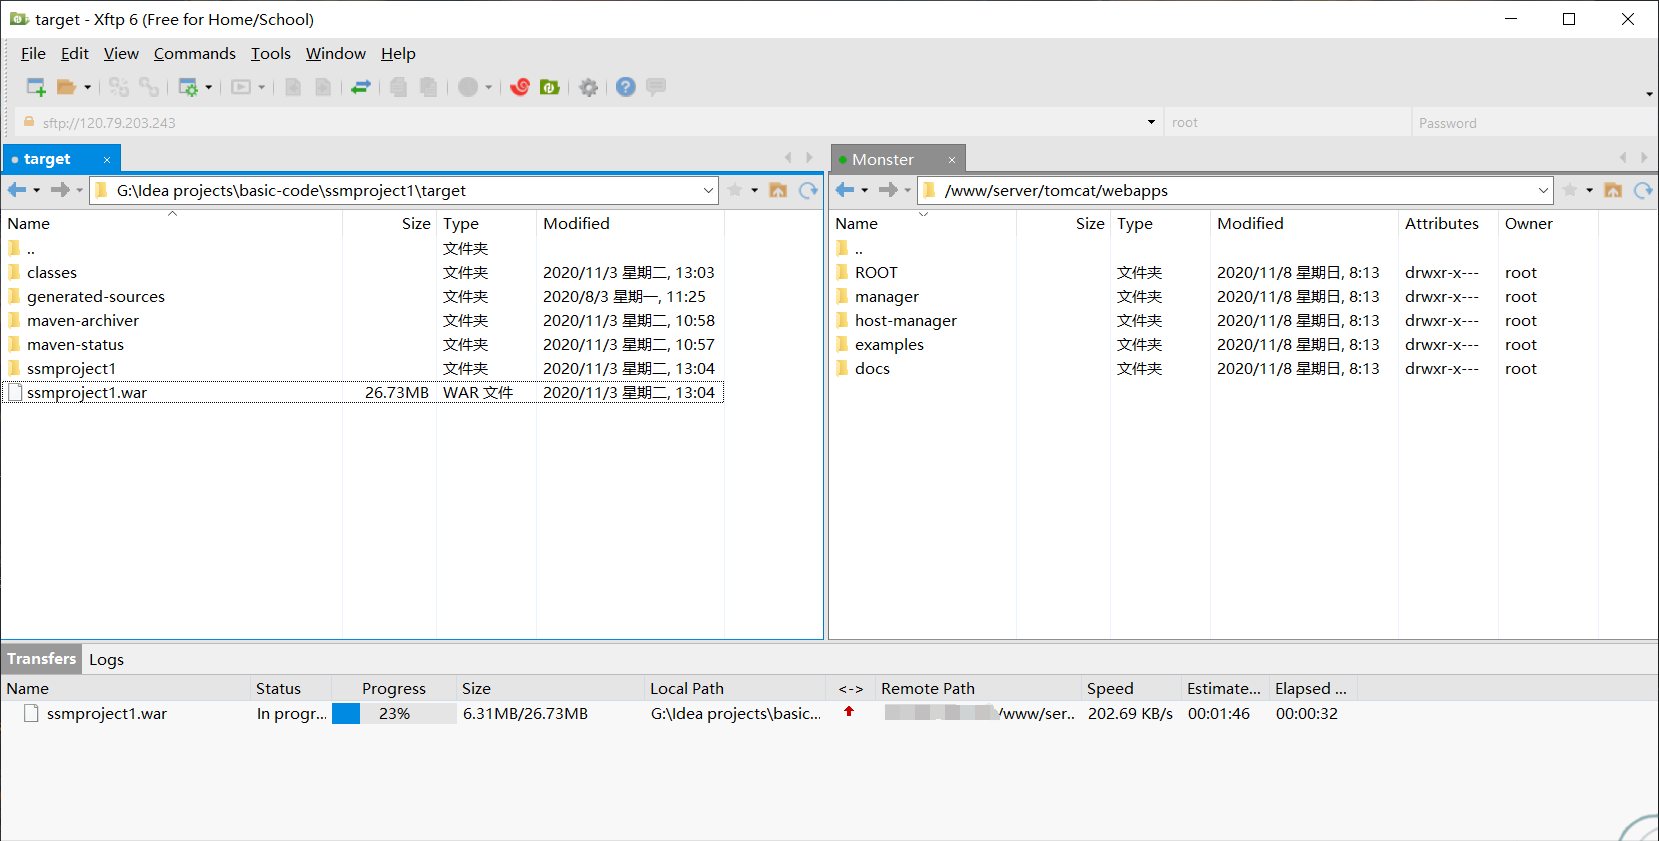Image resolution: width=1659 pixels, height=841 pixels.
Task: Open Options via gear icon
Action: [x=589, y=87]
